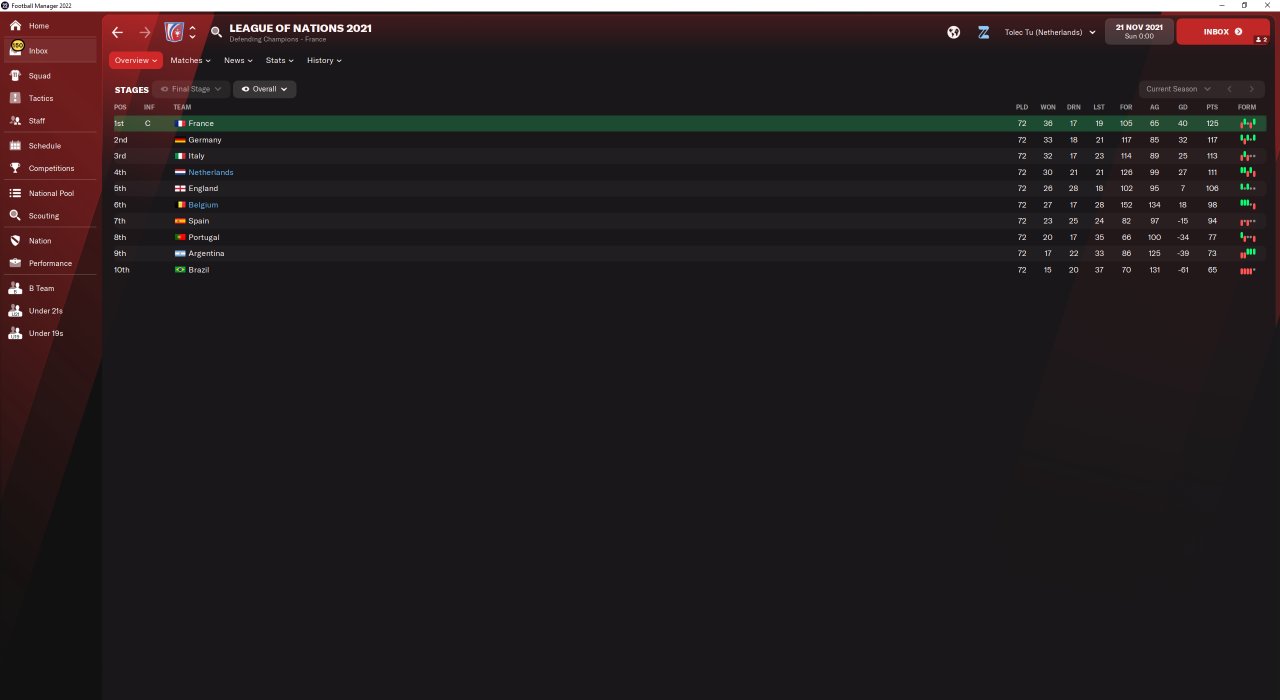Toggle the Overall view eye selector
This screenshot has width=1280, height=700.
265,89
